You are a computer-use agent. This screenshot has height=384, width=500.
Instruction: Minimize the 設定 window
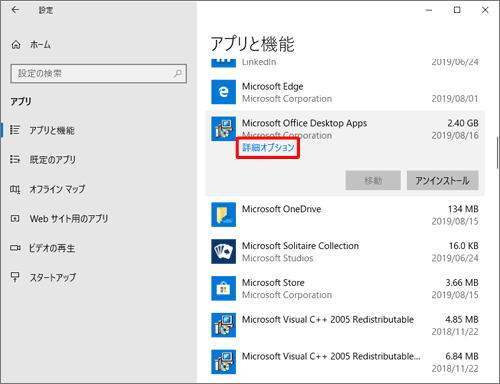(x=429, y=10)
